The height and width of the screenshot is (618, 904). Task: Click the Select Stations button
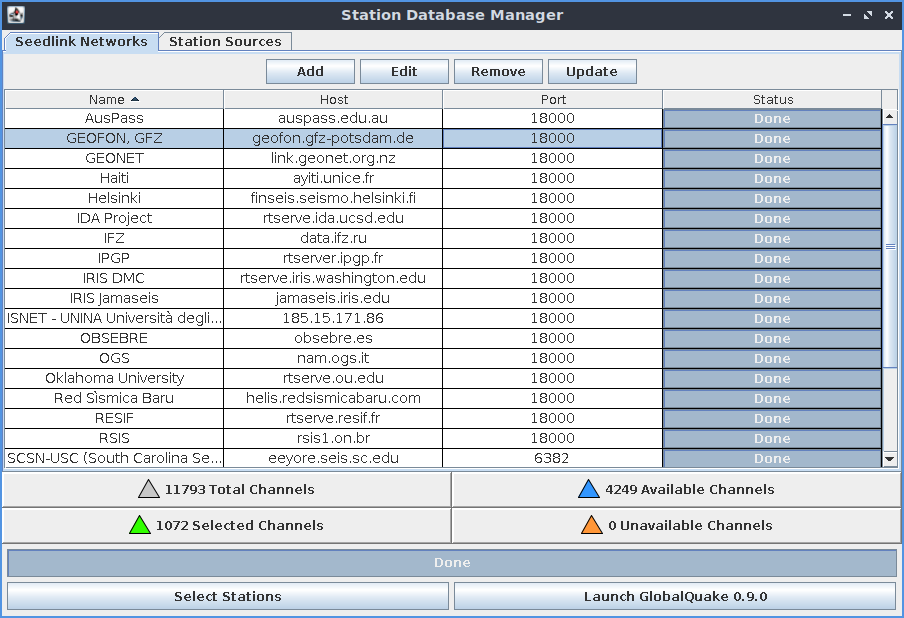pyautogui.click(x=227, y=596)
